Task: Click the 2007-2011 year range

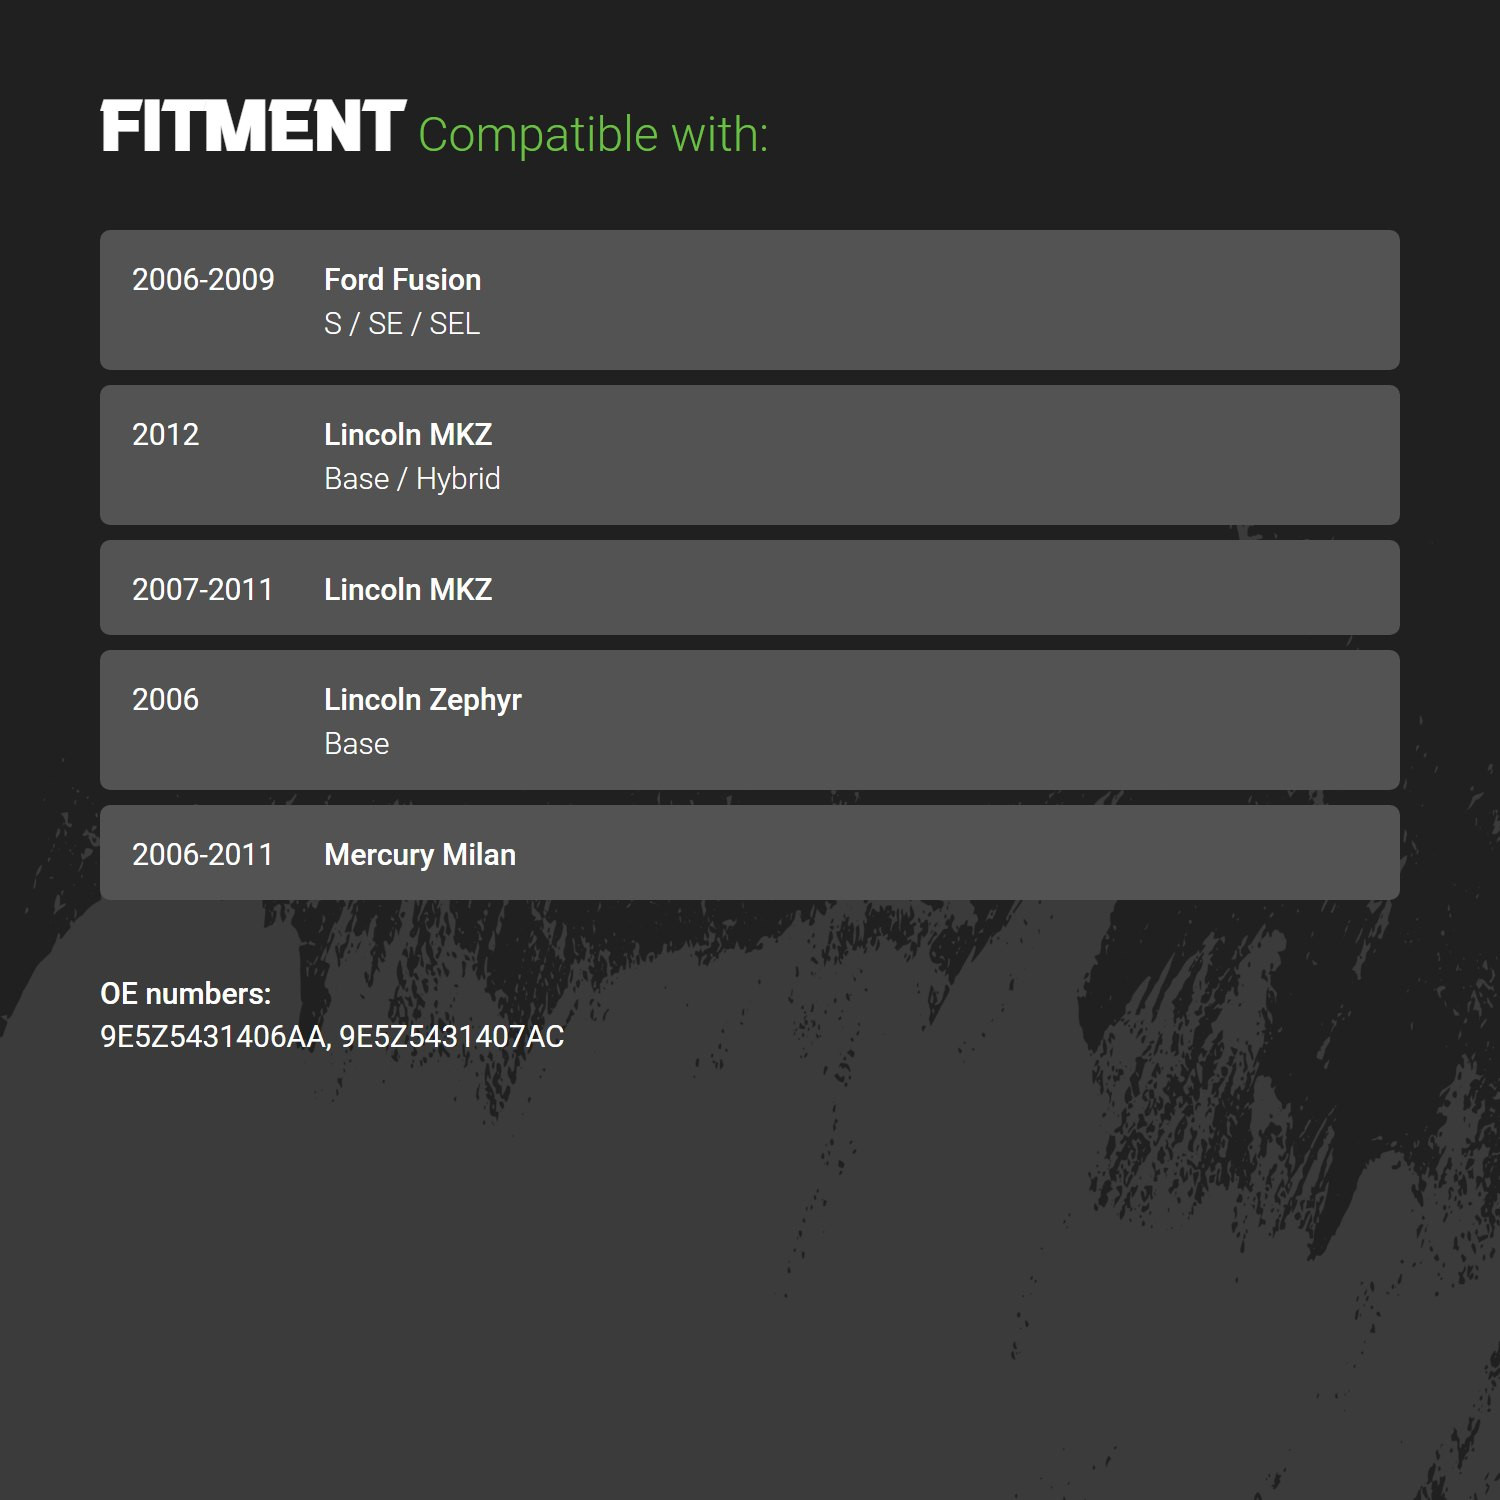Action: pos(203,590)
